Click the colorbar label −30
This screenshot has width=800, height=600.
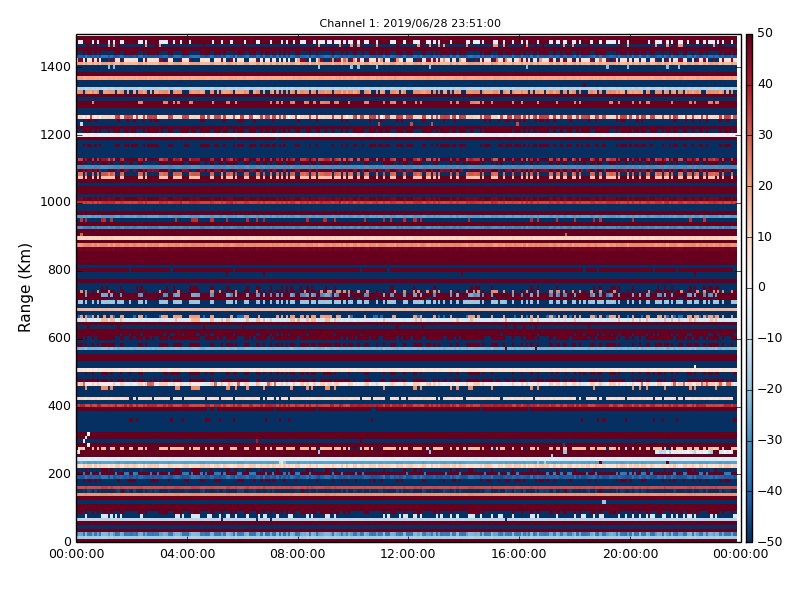click(769, 440)
